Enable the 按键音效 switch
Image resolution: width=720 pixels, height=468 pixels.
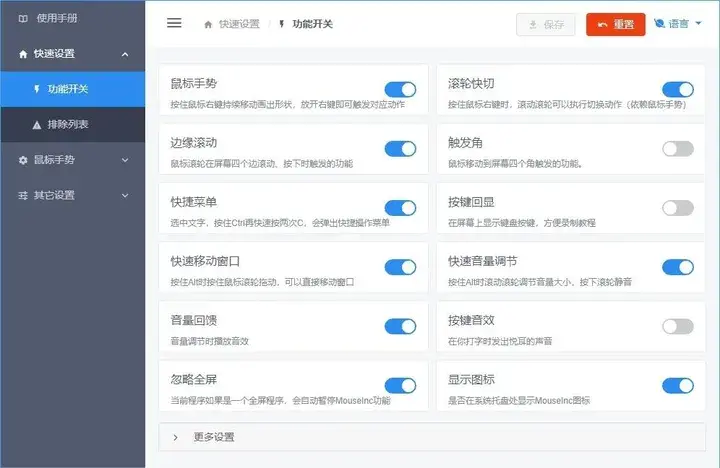678,327
